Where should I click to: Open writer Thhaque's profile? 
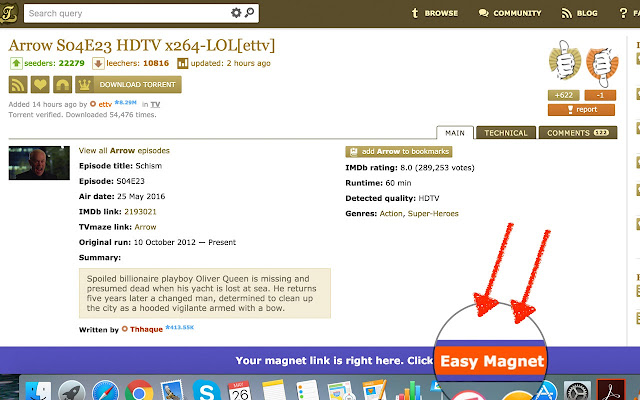tap(146, 329)
